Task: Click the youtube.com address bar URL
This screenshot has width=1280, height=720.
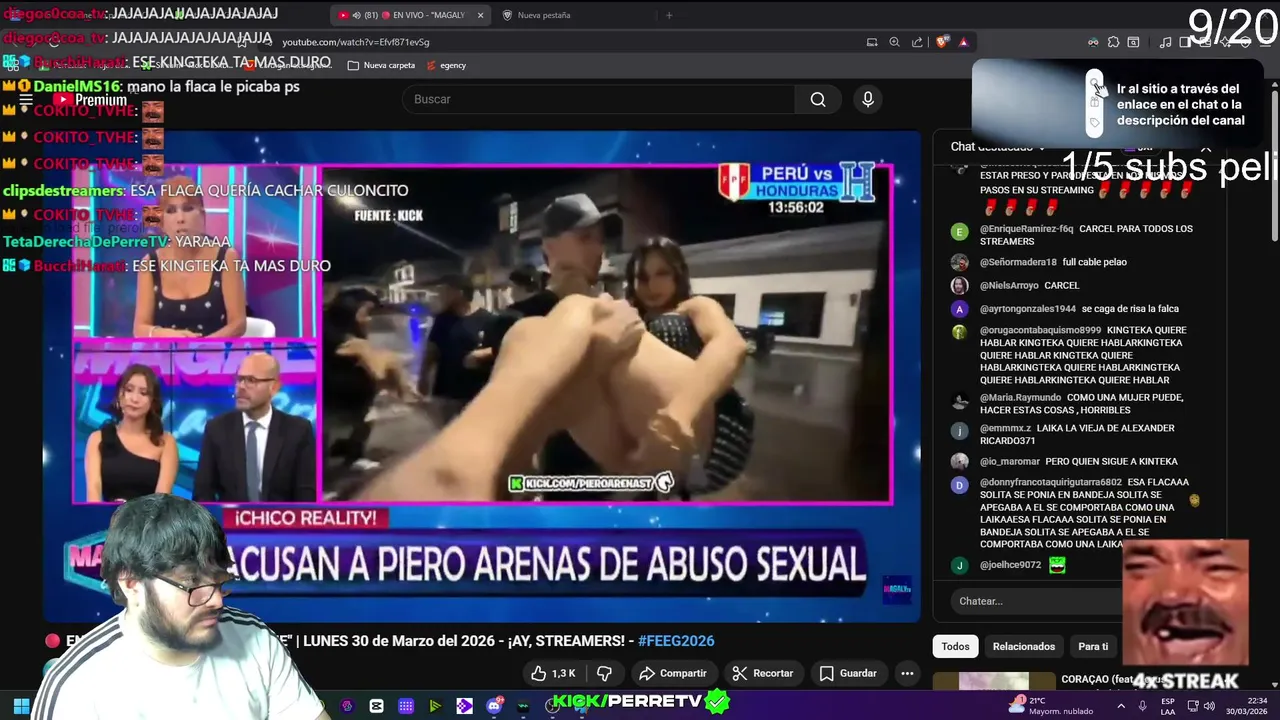Action: pyautogui.click(x=356, y=42)
